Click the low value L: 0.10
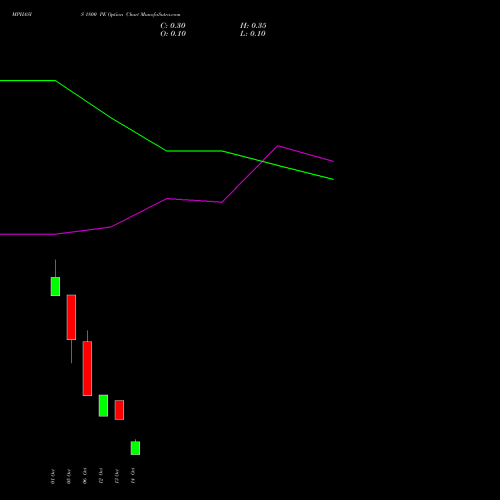The height and width of the screenshot is (500, 500). (x=253, y=34)
